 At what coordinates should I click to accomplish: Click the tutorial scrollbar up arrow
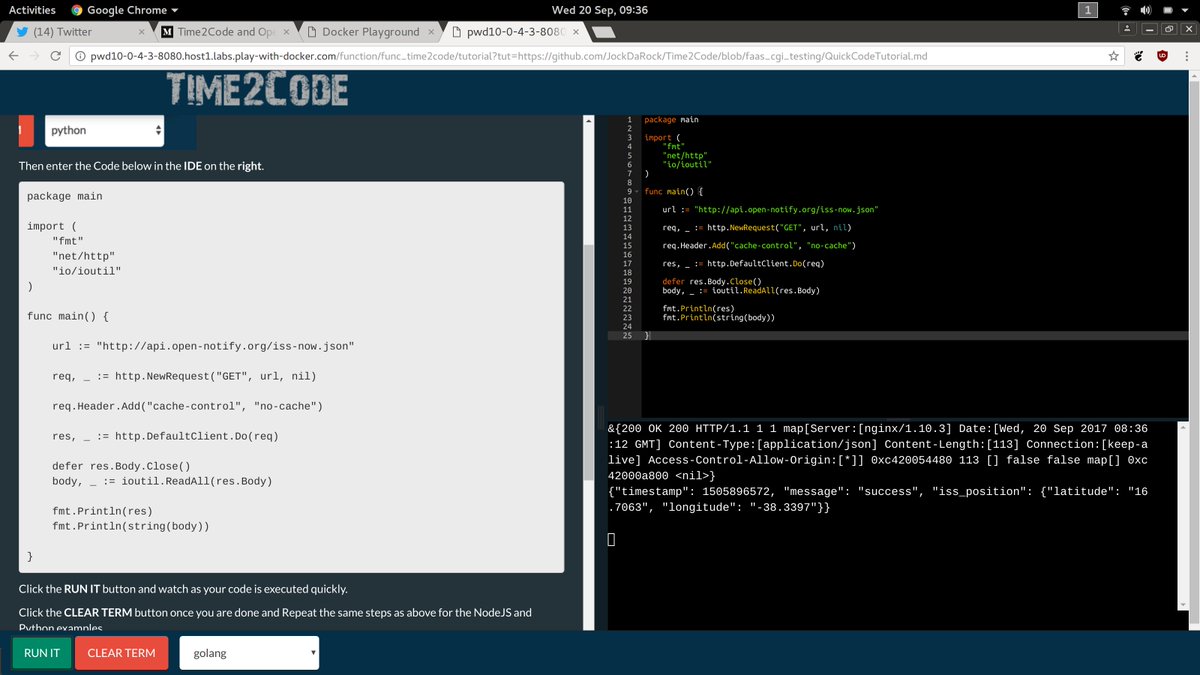click(590, 122)
